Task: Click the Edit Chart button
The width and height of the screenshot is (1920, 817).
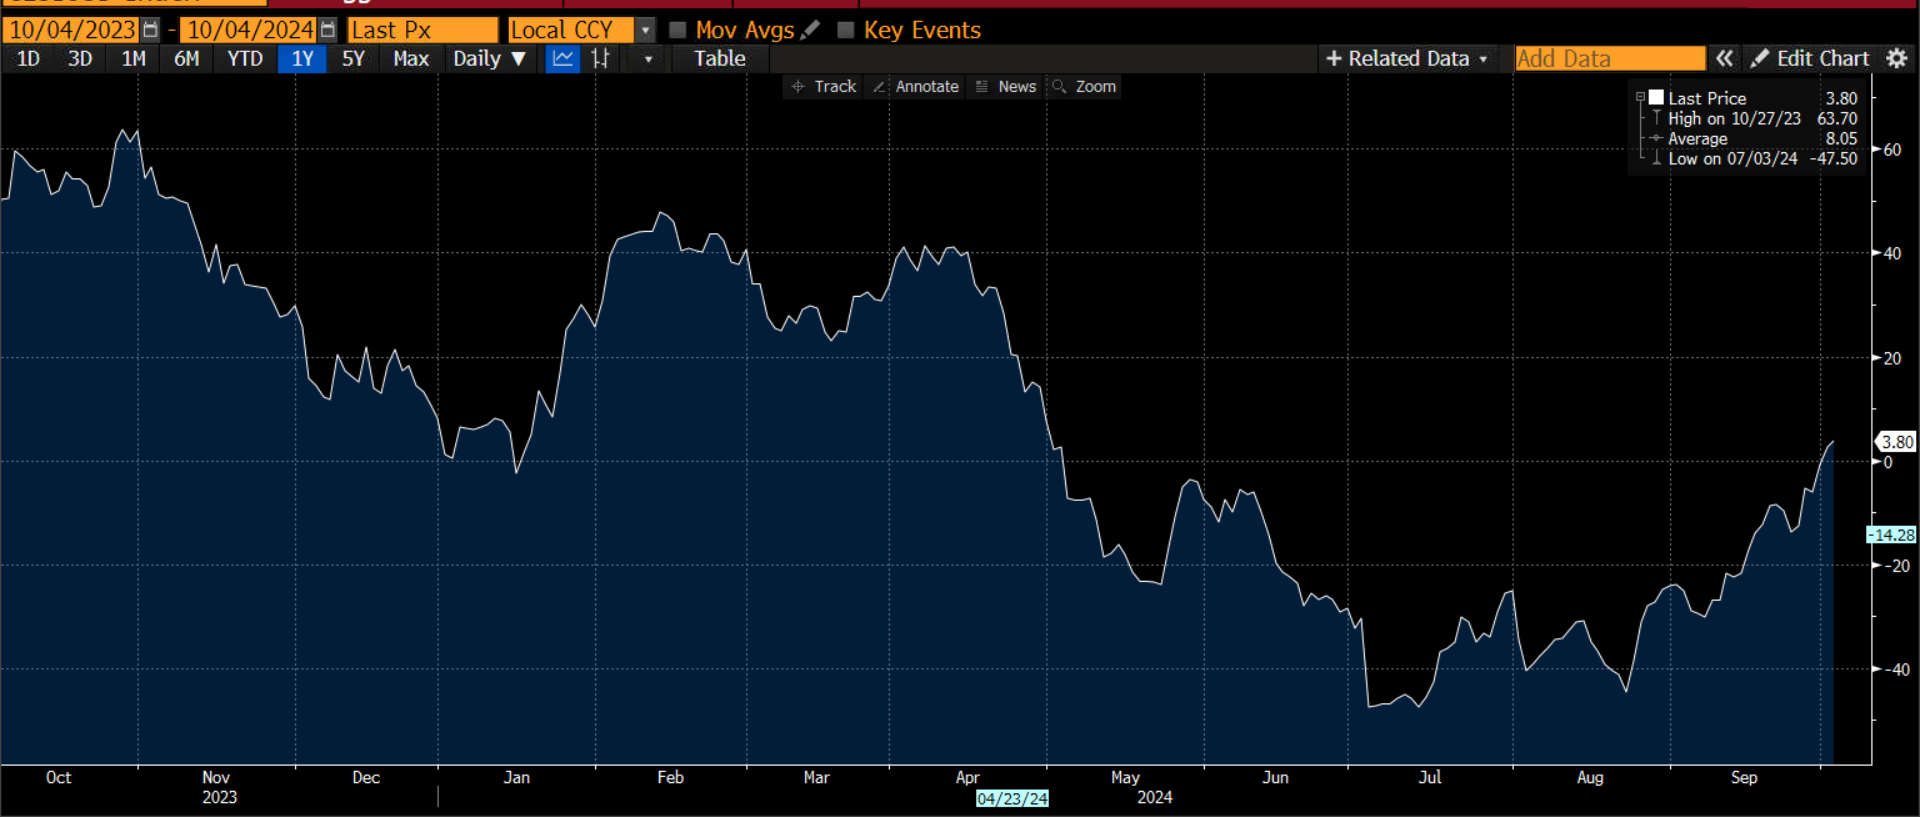Action: pyautogui.click(x=1810, y=59)
